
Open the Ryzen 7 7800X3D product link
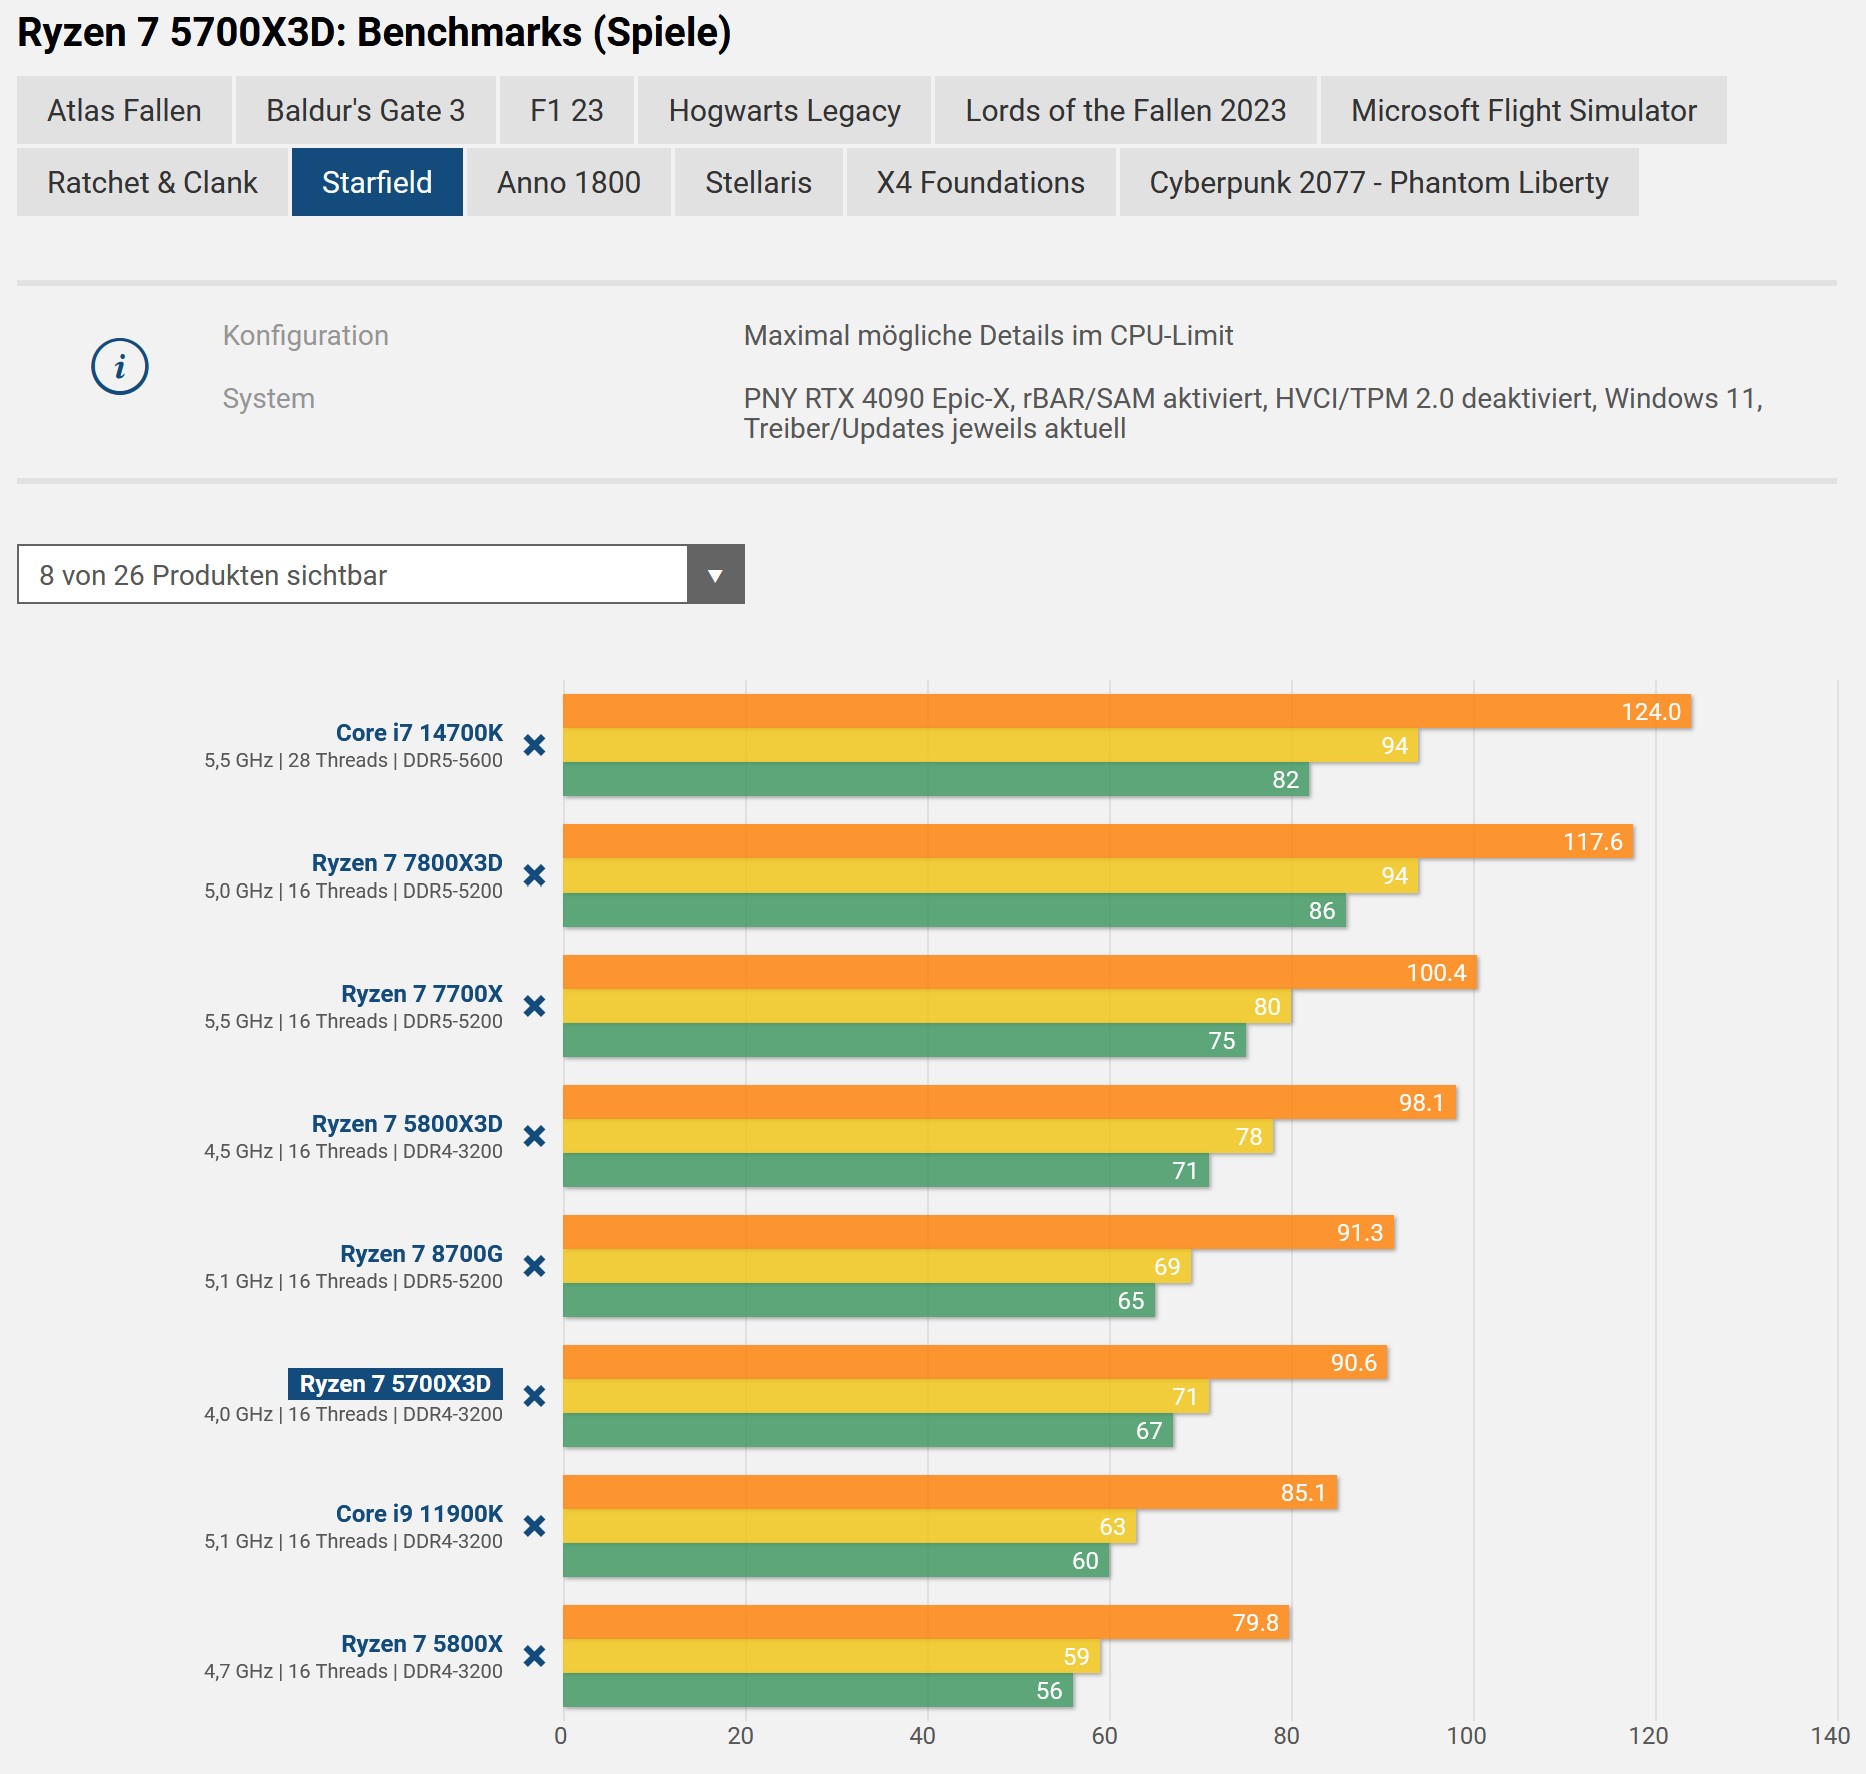[x=407, y=863]
